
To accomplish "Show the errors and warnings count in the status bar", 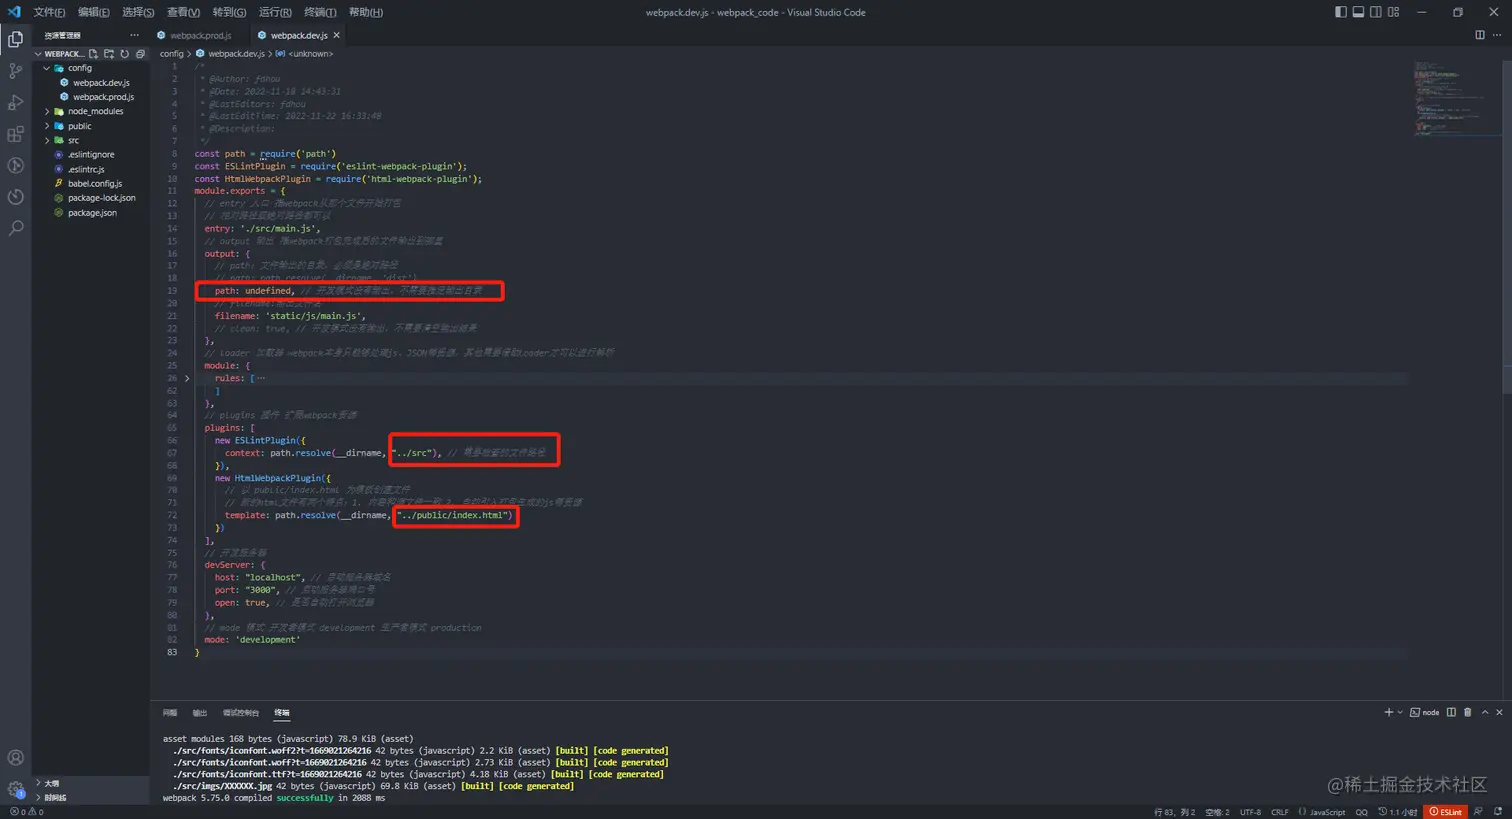I will pos(27,812).
